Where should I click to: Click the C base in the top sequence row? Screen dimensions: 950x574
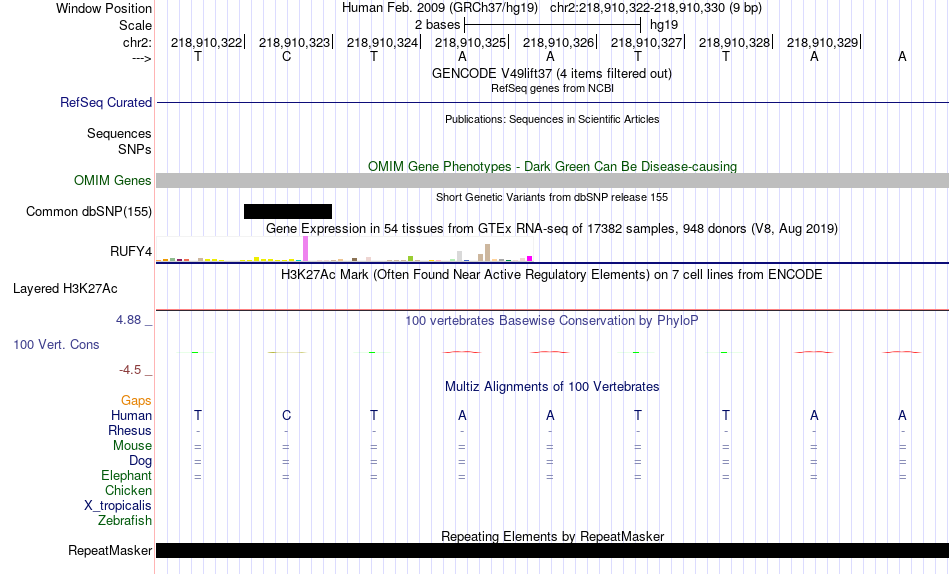pyautogui.click(x=287, y=56)
